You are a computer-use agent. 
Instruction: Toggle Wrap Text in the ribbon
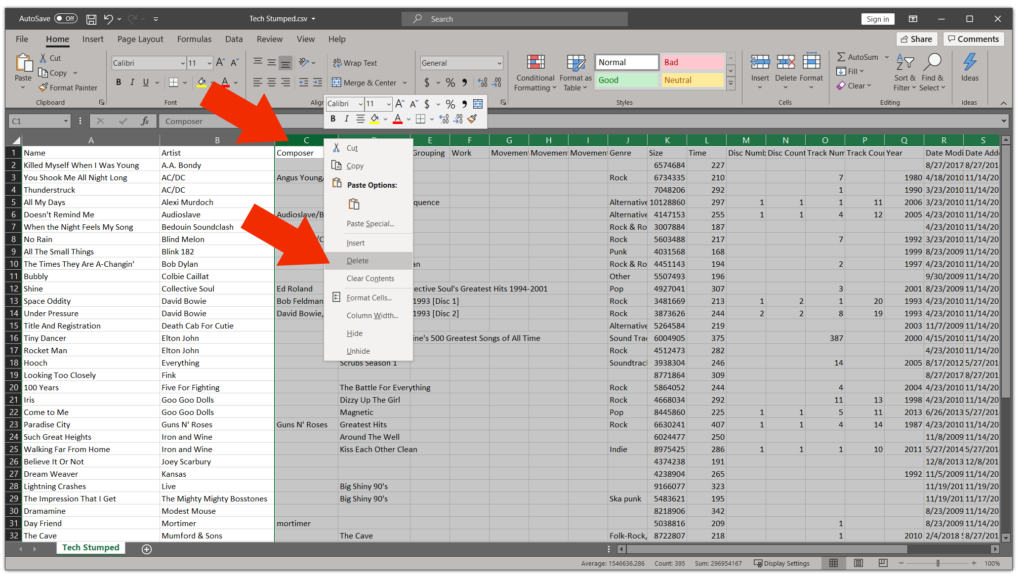point(355,63)
